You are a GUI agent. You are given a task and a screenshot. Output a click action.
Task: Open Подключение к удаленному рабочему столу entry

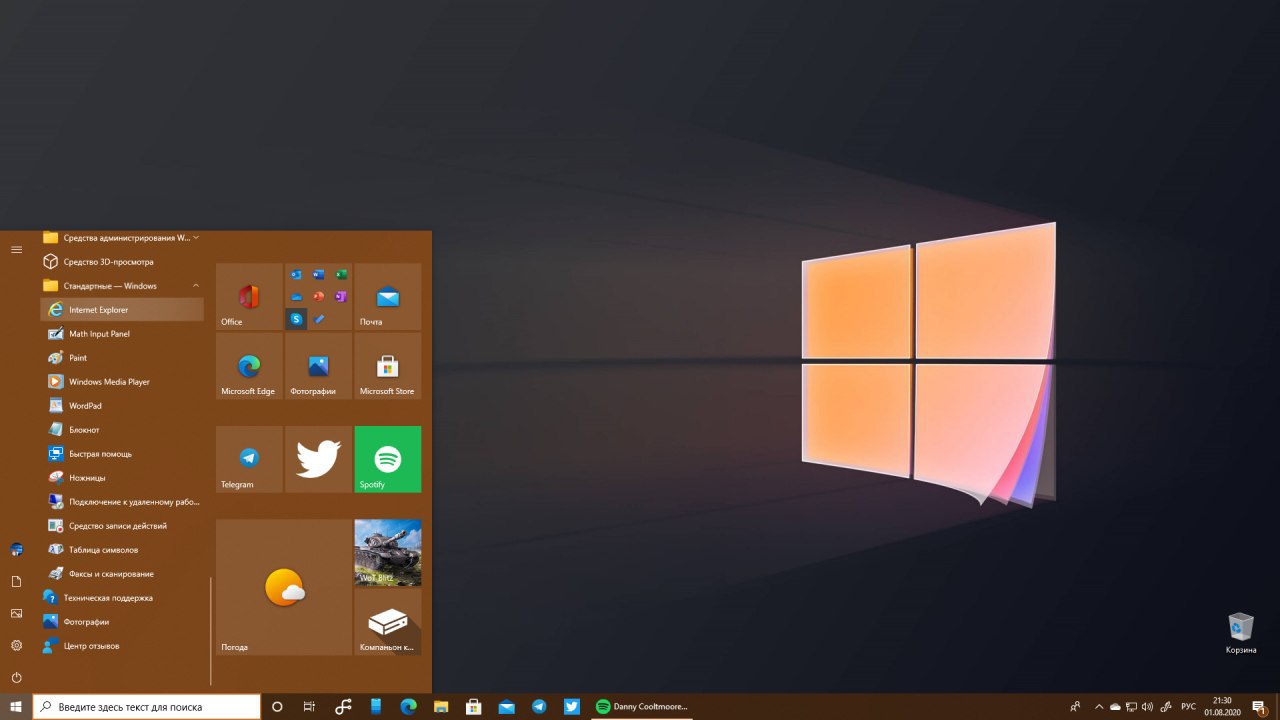point(122,502)
